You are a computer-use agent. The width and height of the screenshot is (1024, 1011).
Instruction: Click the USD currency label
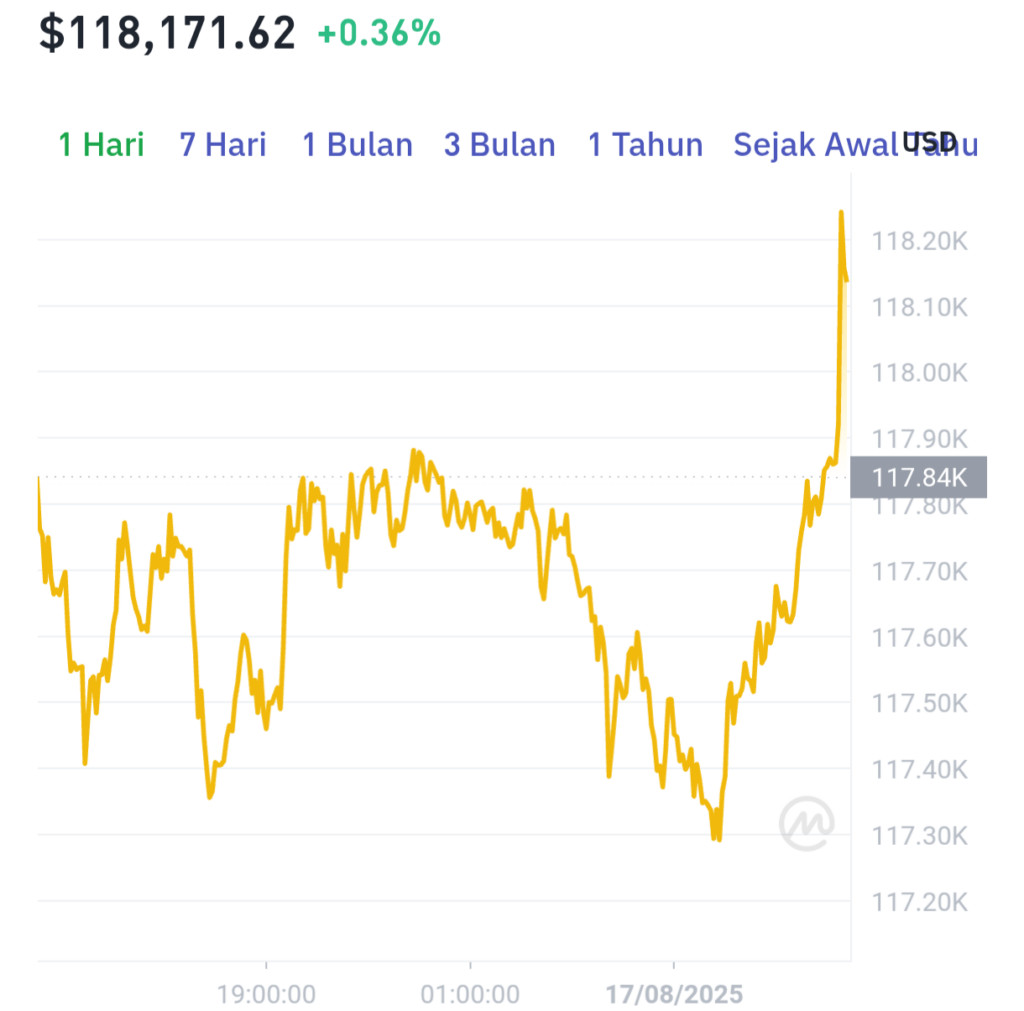[x=929, y=142]
